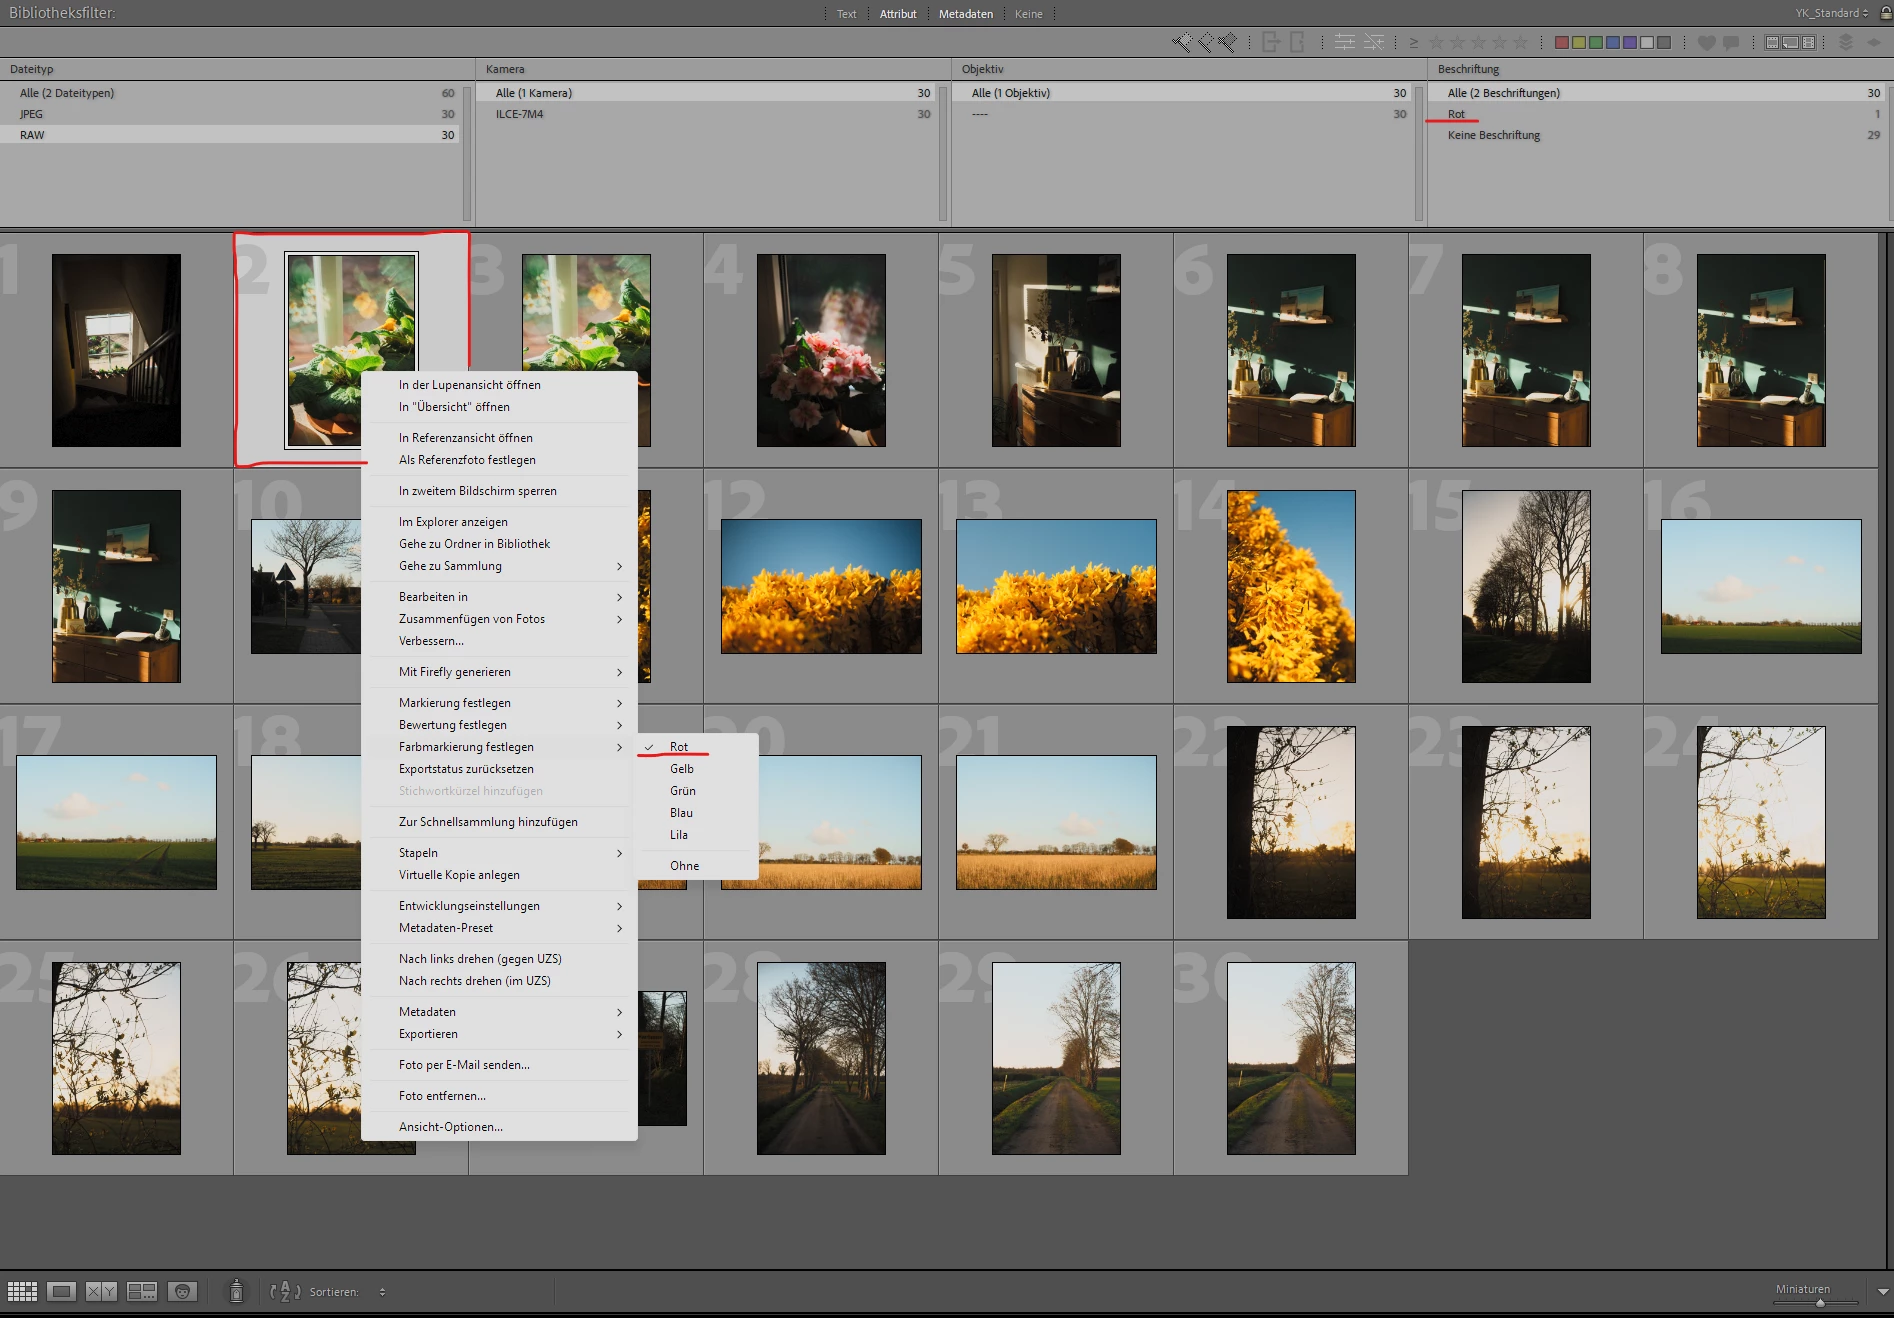The width and height of the screenshot is (1894, 1318).
Task: Click the Attribut library filter button
Action: pyautogui.click(x=897, y=14)
